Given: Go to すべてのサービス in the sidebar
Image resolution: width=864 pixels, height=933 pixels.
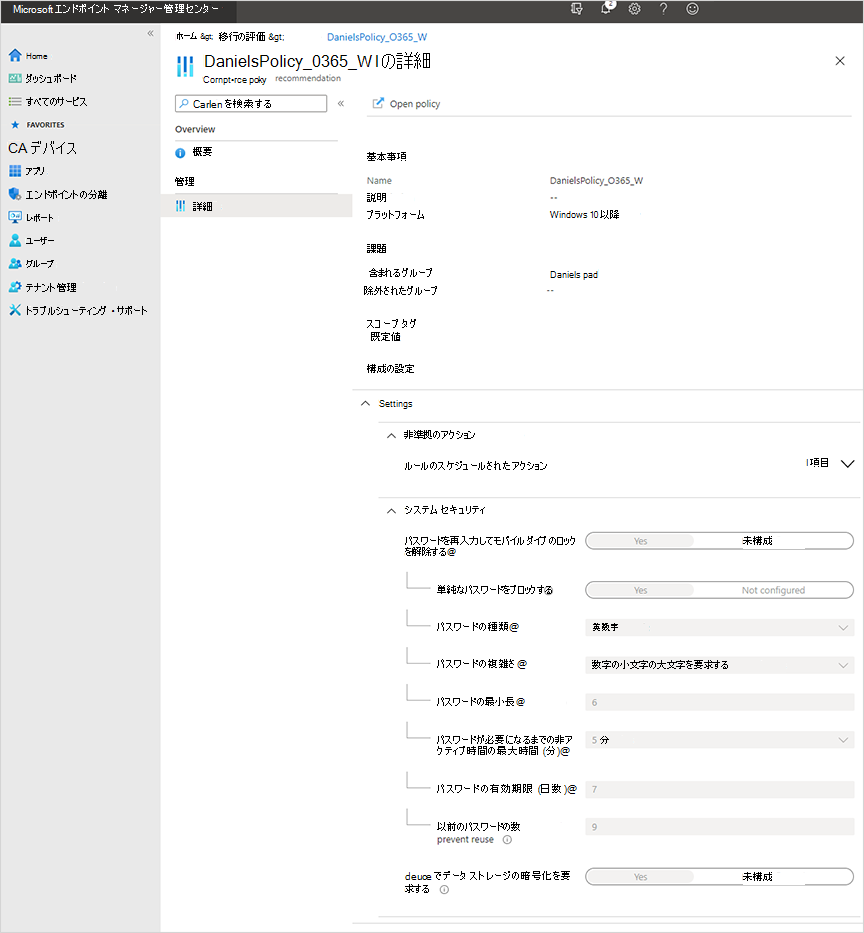Looking at the screenshot, I should pos(56,102).
